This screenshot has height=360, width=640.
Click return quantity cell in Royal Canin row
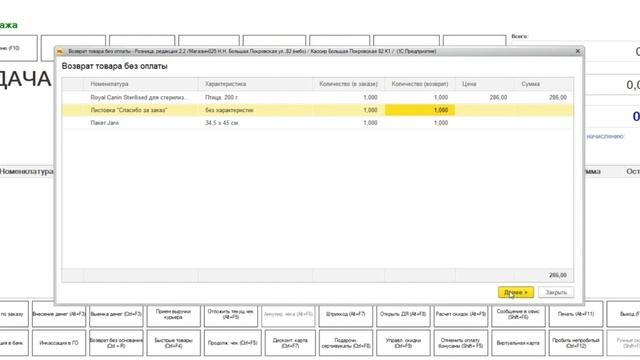(x=420, y=97)
